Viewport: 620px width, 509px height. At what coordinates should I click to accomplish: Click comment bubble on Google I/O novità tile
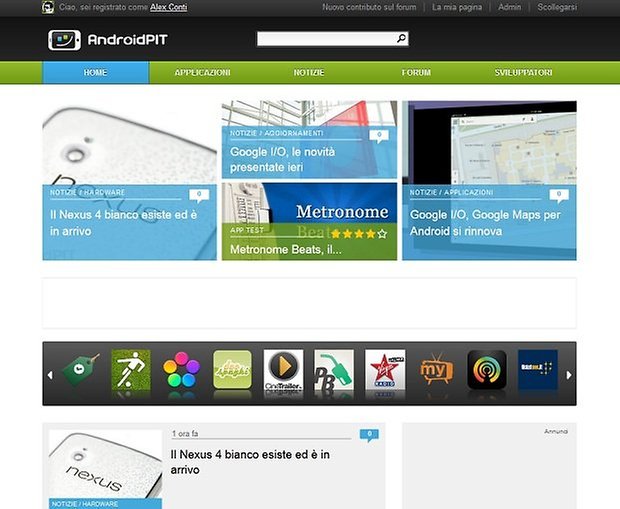tap(379, 136)
